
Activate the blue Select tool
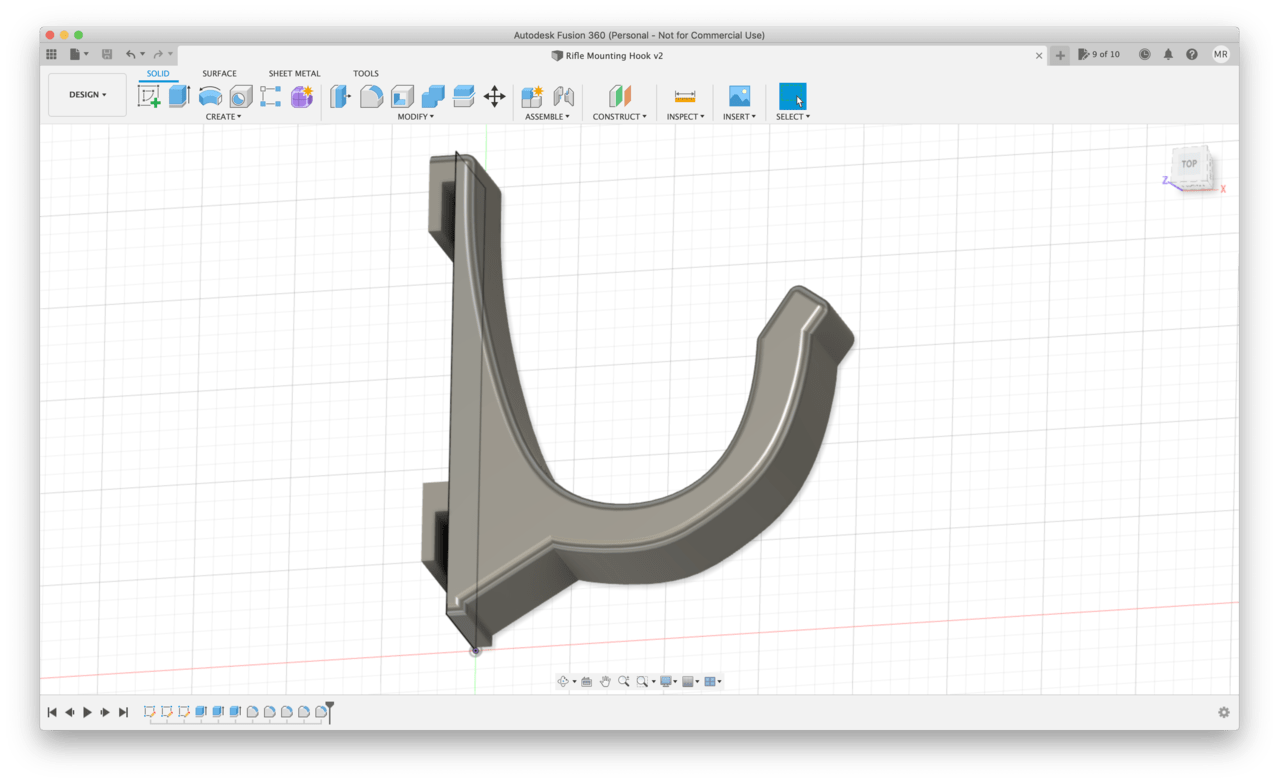pos(793,96)
